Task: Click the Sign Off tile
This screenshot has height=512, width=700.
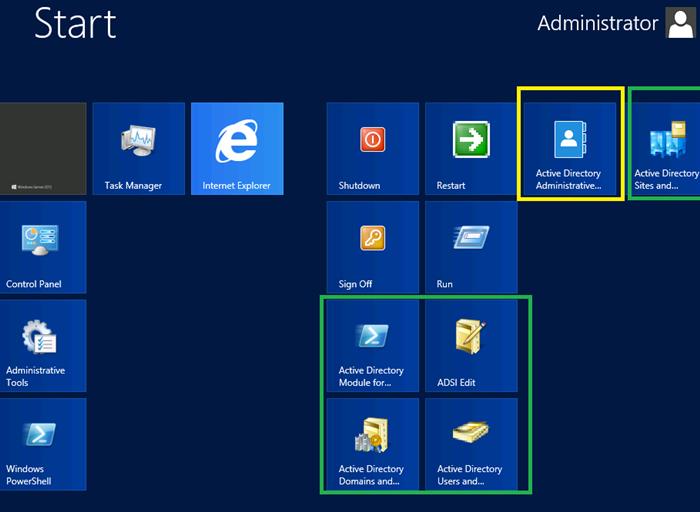Action: pyautogui.click(x=373, y=247)
